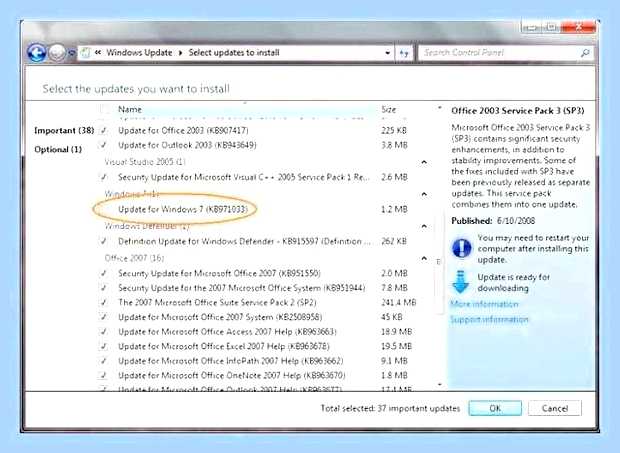The width and height of the screenshot is (620, 453).
Task: Uncheck Office InfoPath 2007 Help update
Action: [x=104, y=361]
